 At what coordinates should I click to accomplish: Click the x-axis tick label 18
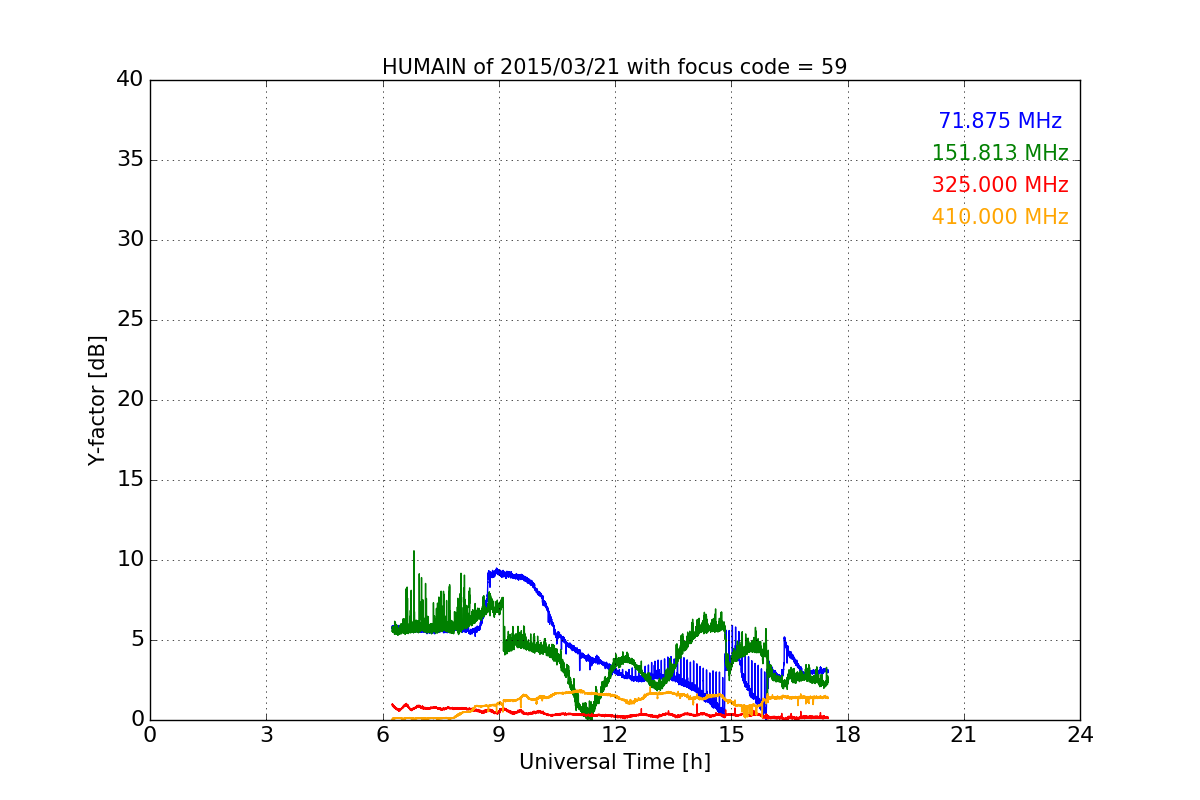click(x=847, y=734)
